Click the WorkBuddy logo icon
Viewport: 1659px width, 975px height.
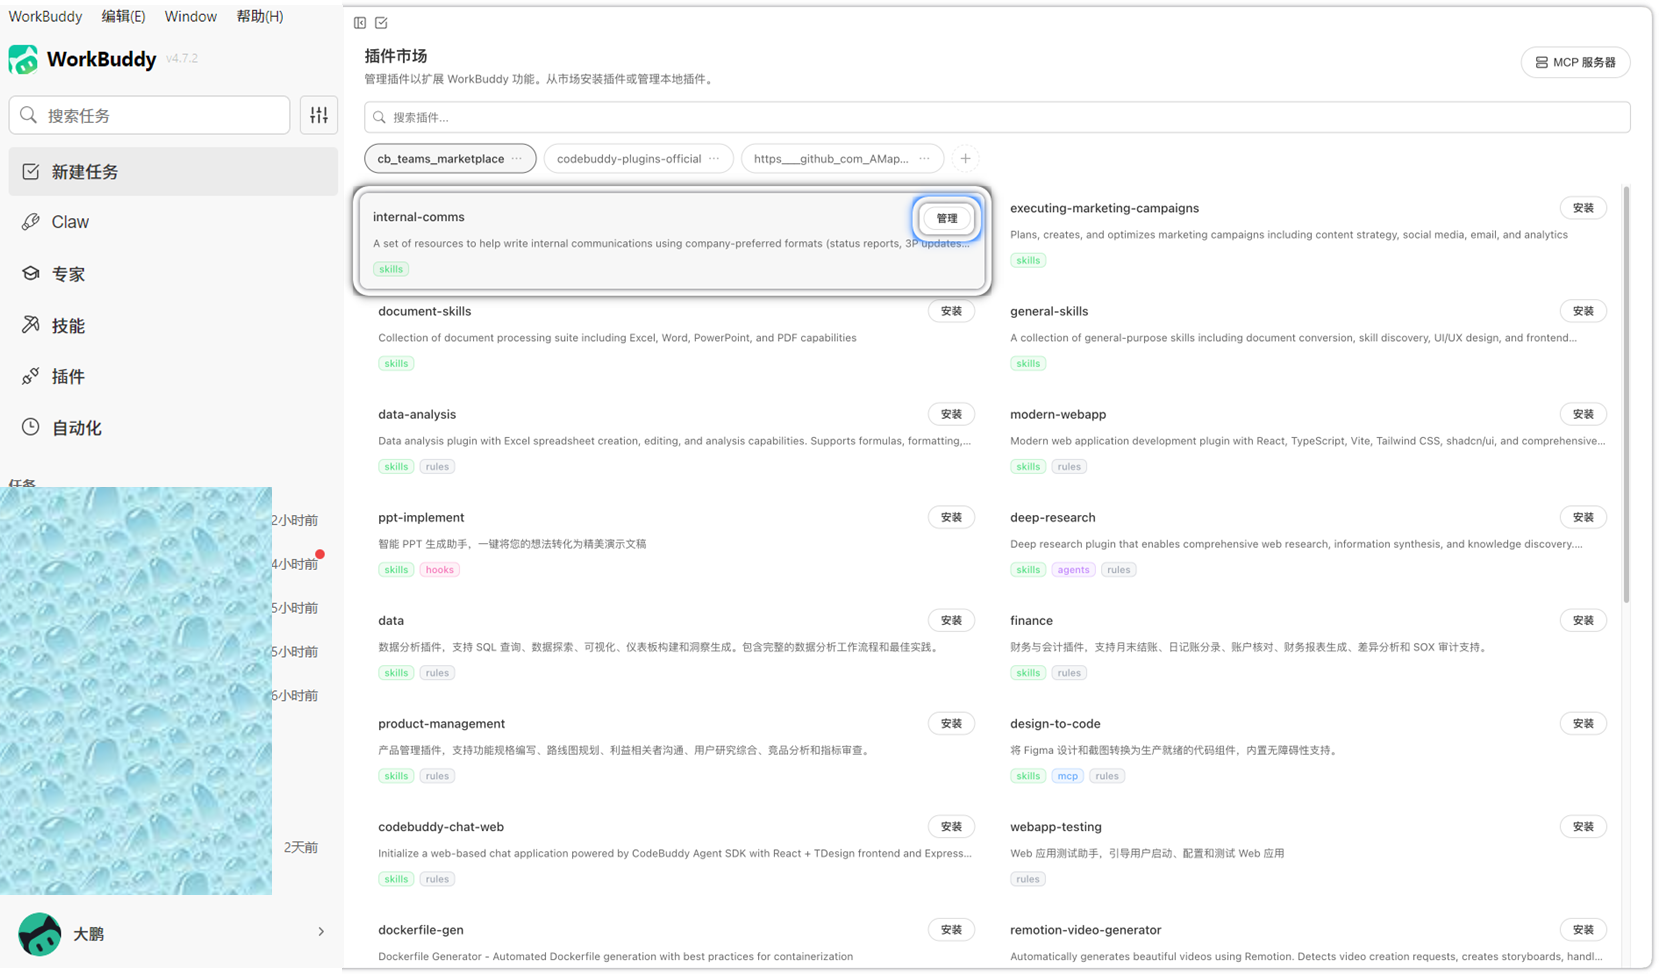click(23, 59)
